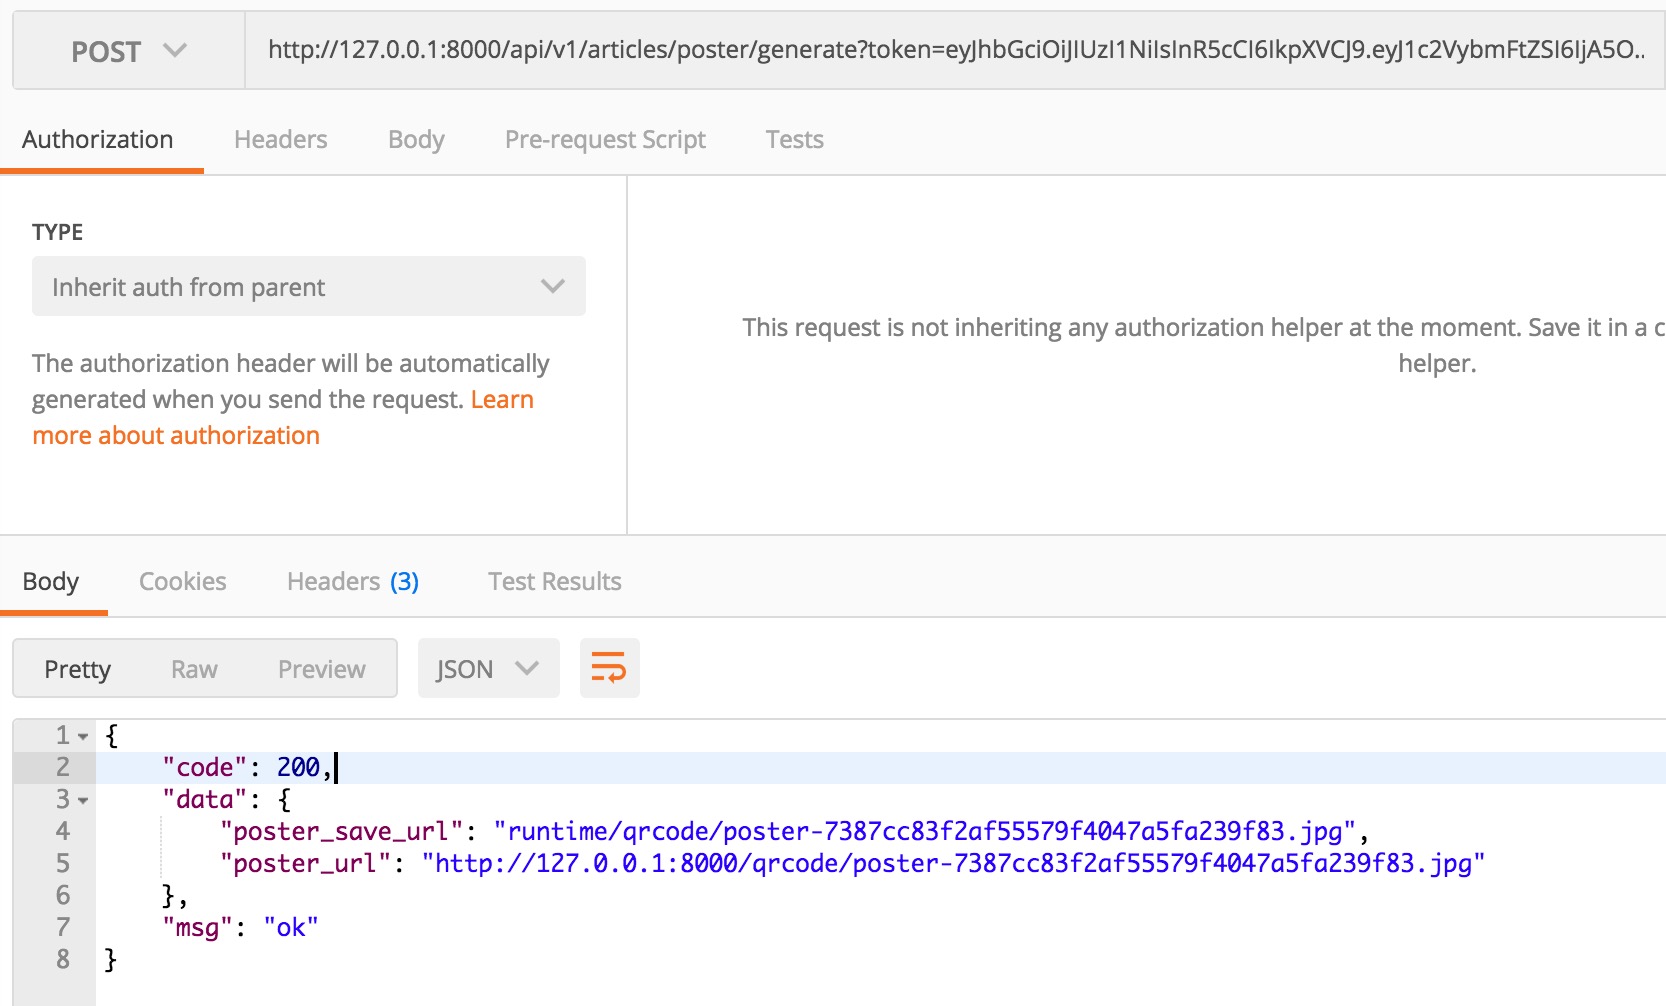Open the Pre-request Script tab
The height and width of the screenshot is (1006, 1666).
click(605, 140)
